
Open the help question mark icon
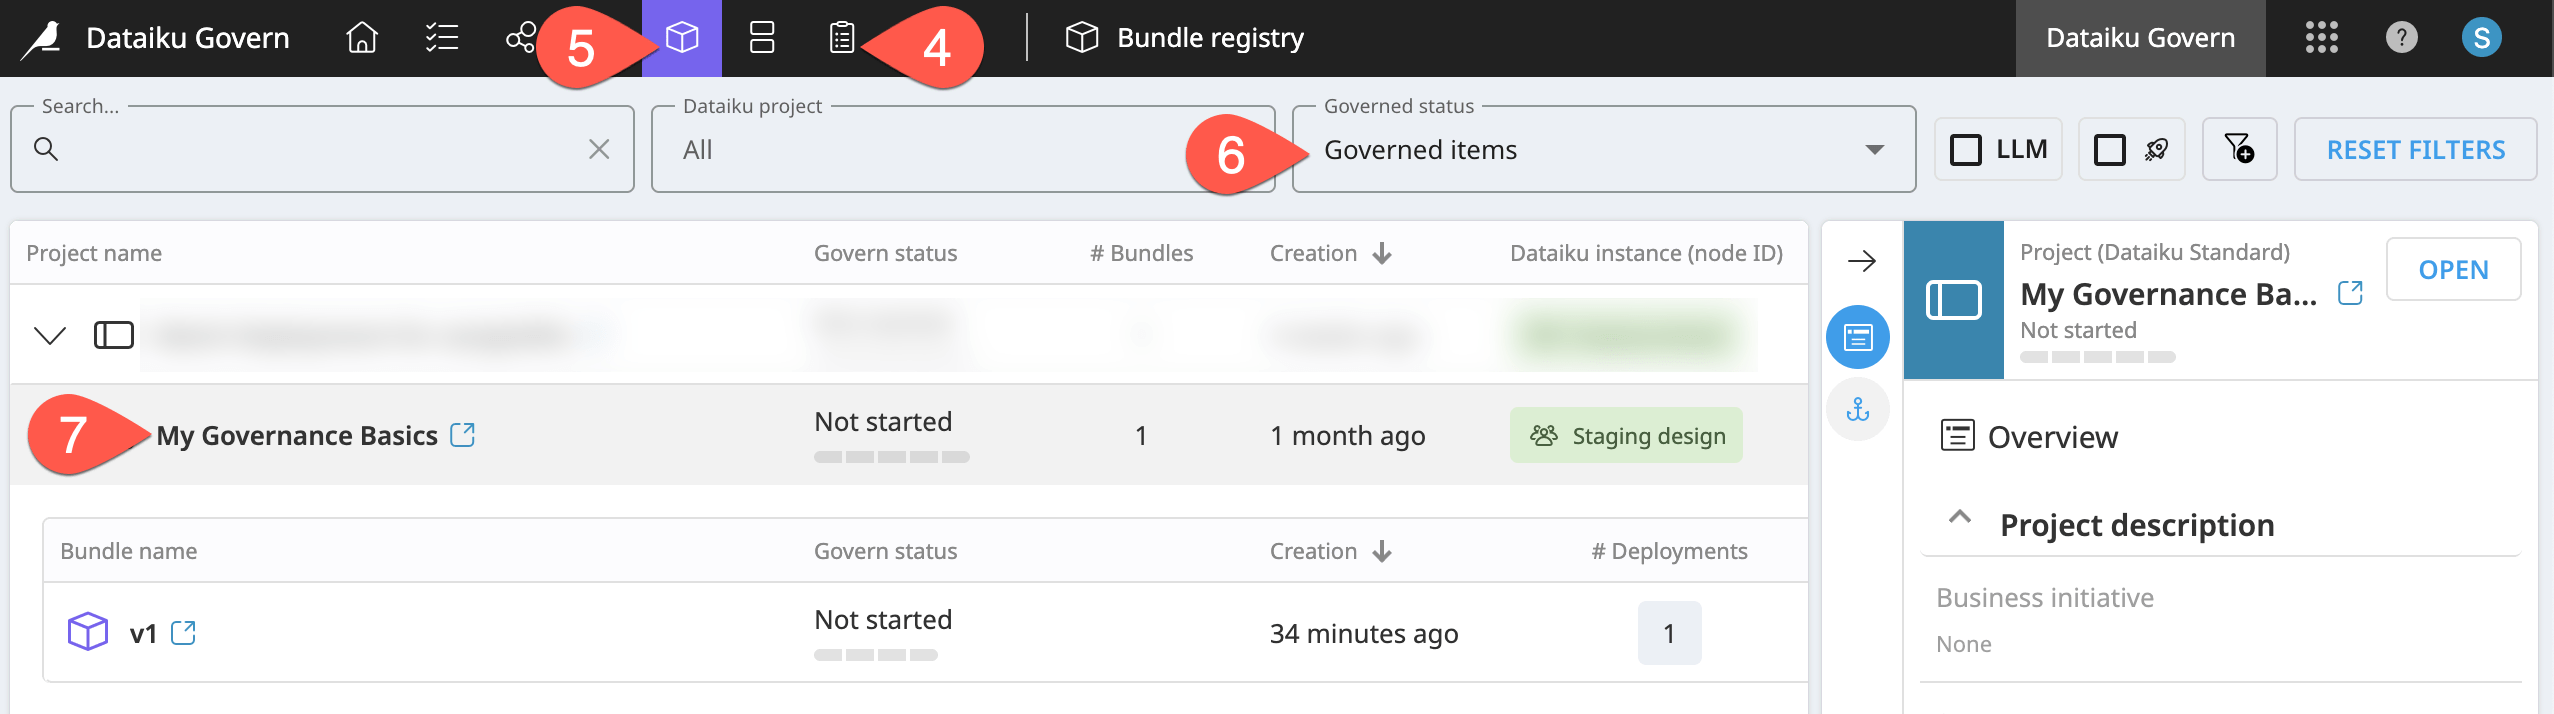pos(2401,38)
